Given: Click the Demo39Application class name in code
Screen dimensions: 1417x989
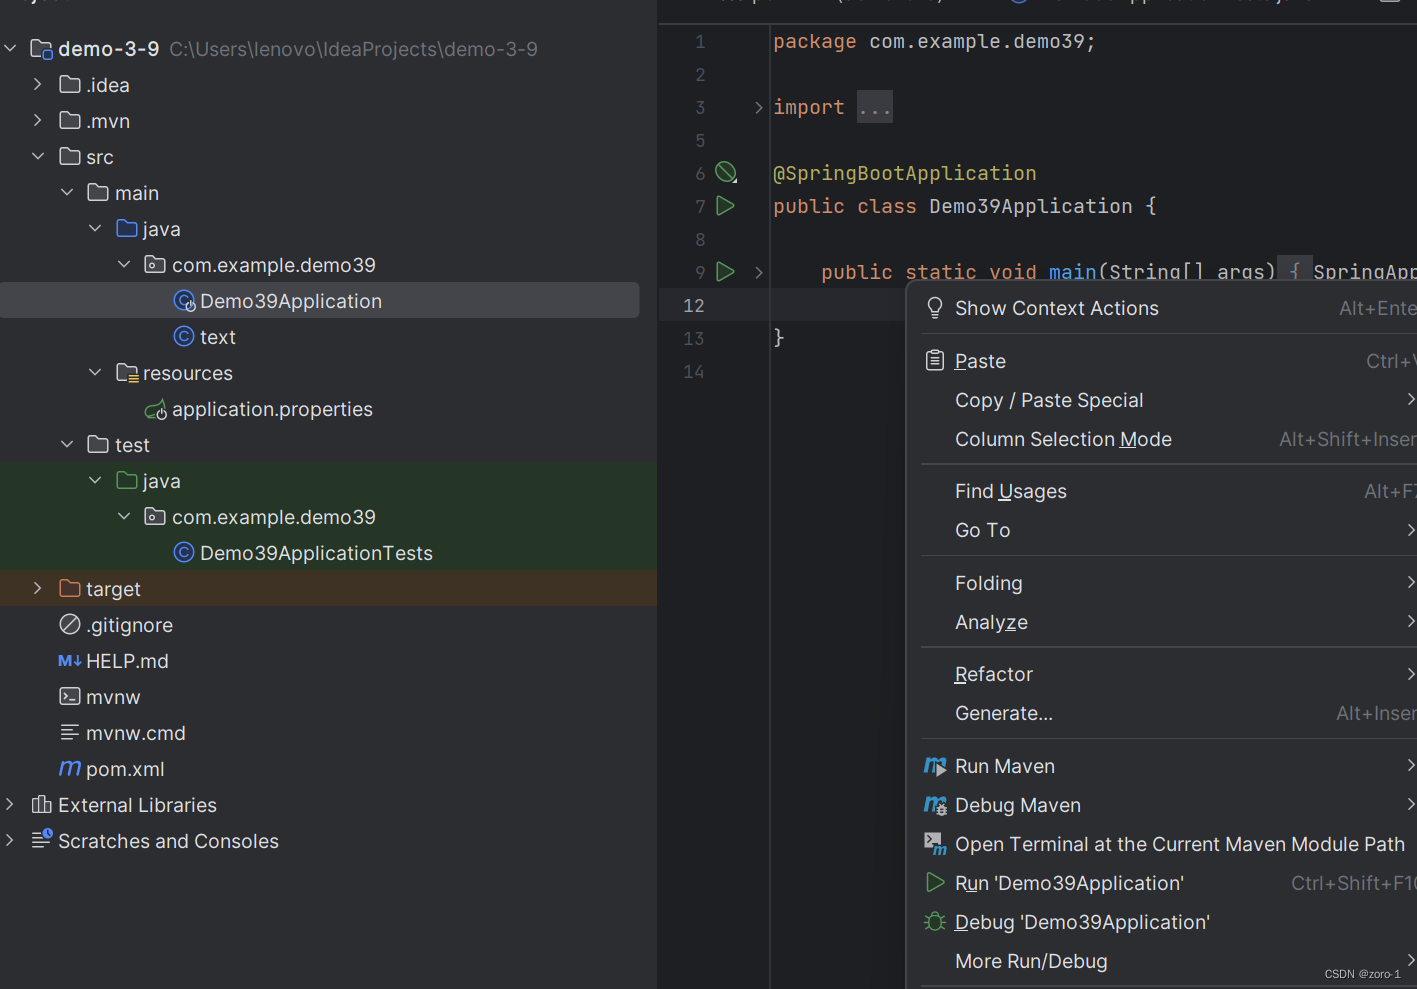Looking at the screenshot, I should tap(1031, 206).
